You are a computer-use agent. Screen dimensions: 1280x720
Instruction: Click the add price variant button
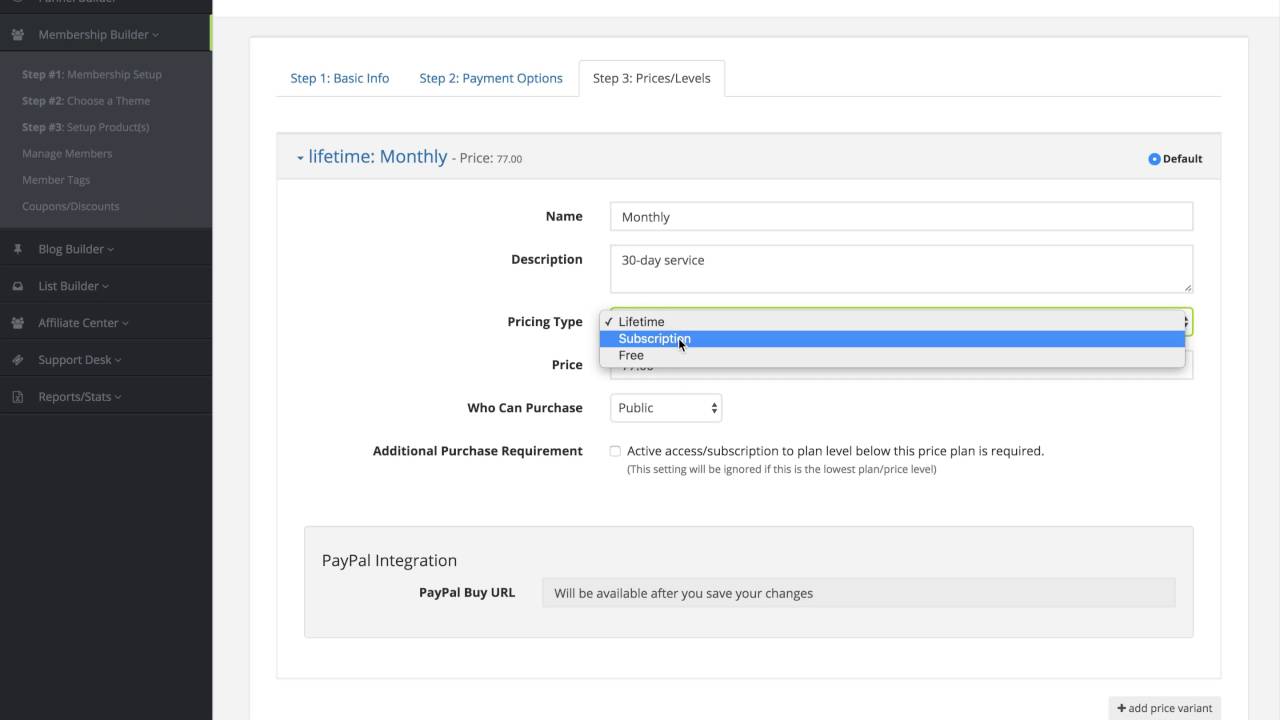coord(1165,708)
